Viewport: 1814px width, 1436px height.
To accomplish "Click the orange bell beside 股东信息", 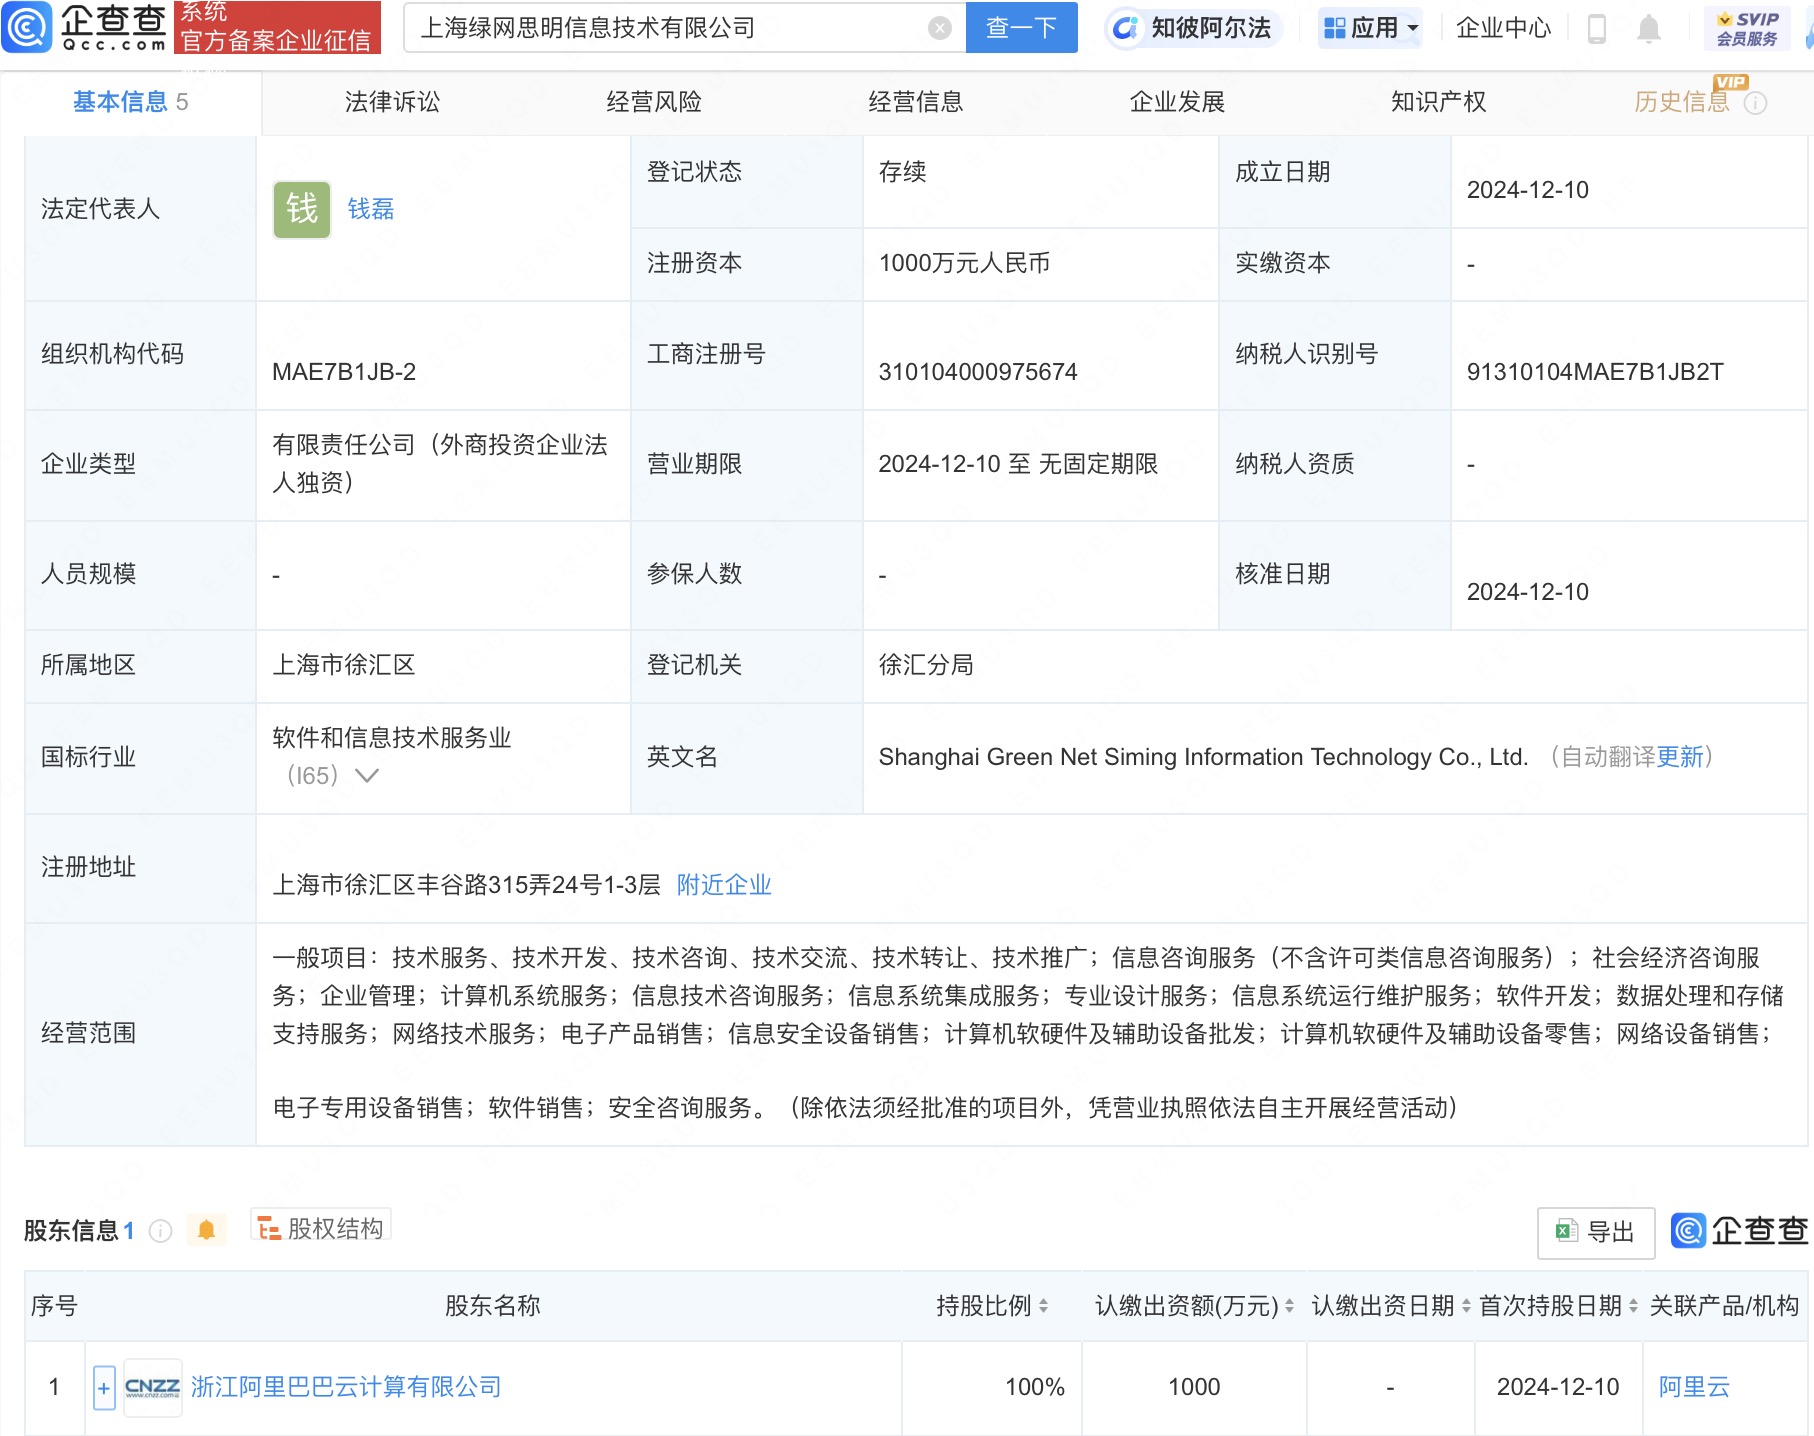I will click(207, 1230).
